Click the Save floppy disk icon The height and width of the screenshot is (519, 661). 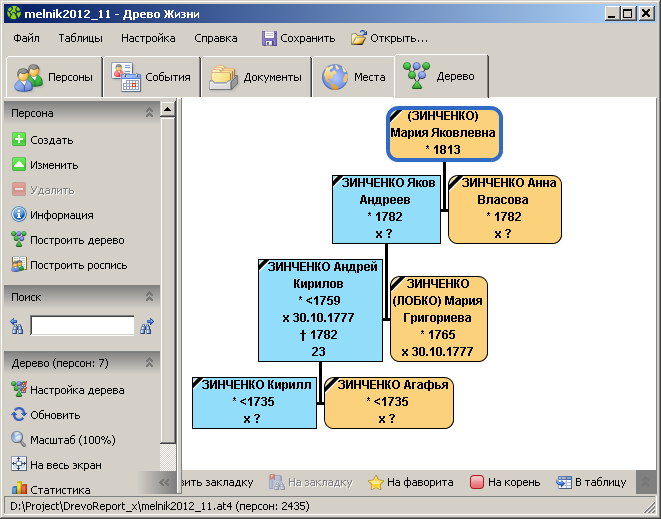(x=269, y=38)
